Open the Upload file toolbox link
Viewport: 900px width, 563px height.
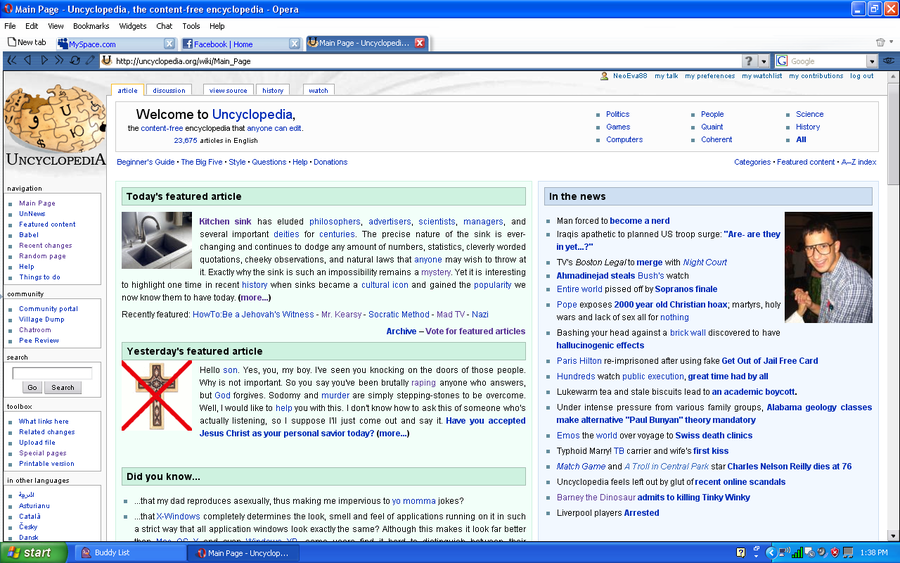point(37,442)
